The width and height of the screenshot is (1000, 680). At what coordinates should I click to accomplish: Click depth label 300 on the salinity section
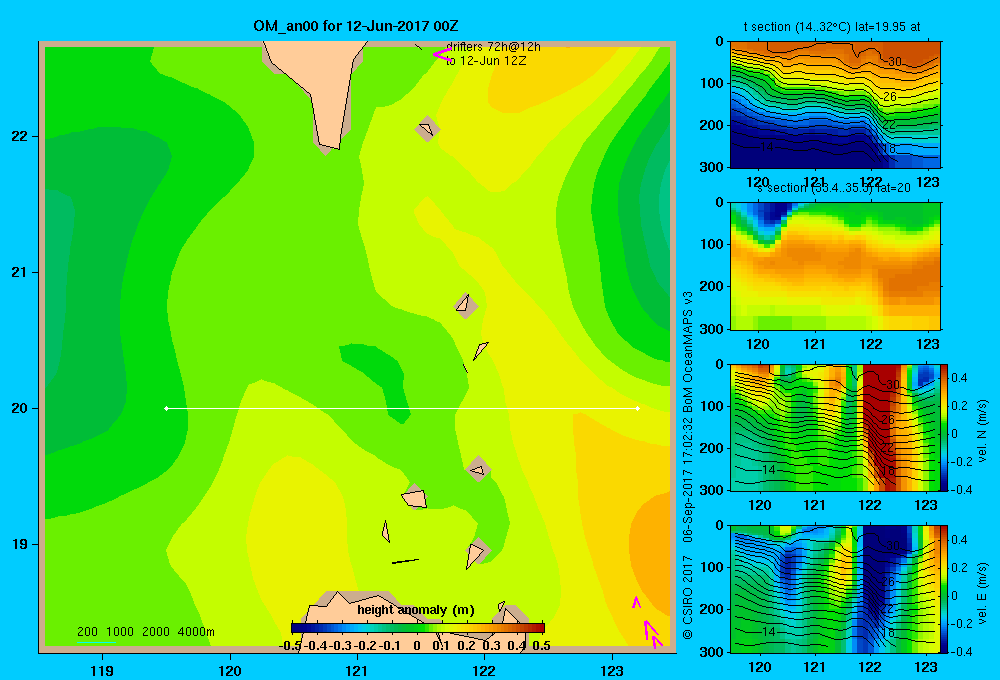(x=711, y=329)
